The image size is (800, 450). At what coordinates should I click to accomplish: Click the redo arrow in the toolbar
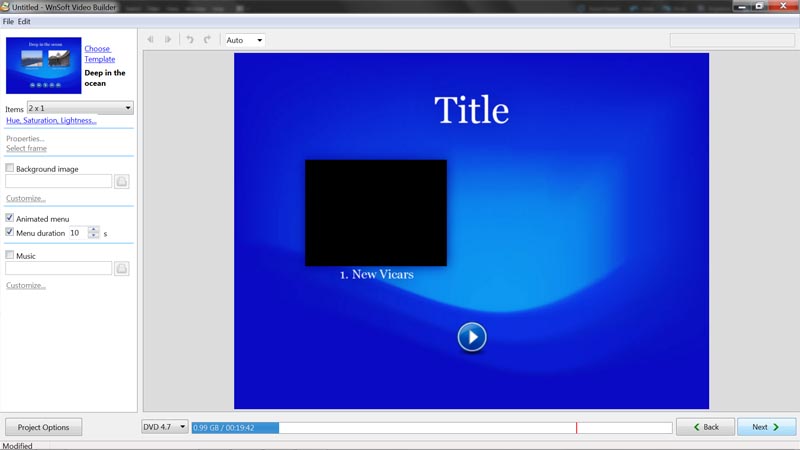click(x=207, y=40)
